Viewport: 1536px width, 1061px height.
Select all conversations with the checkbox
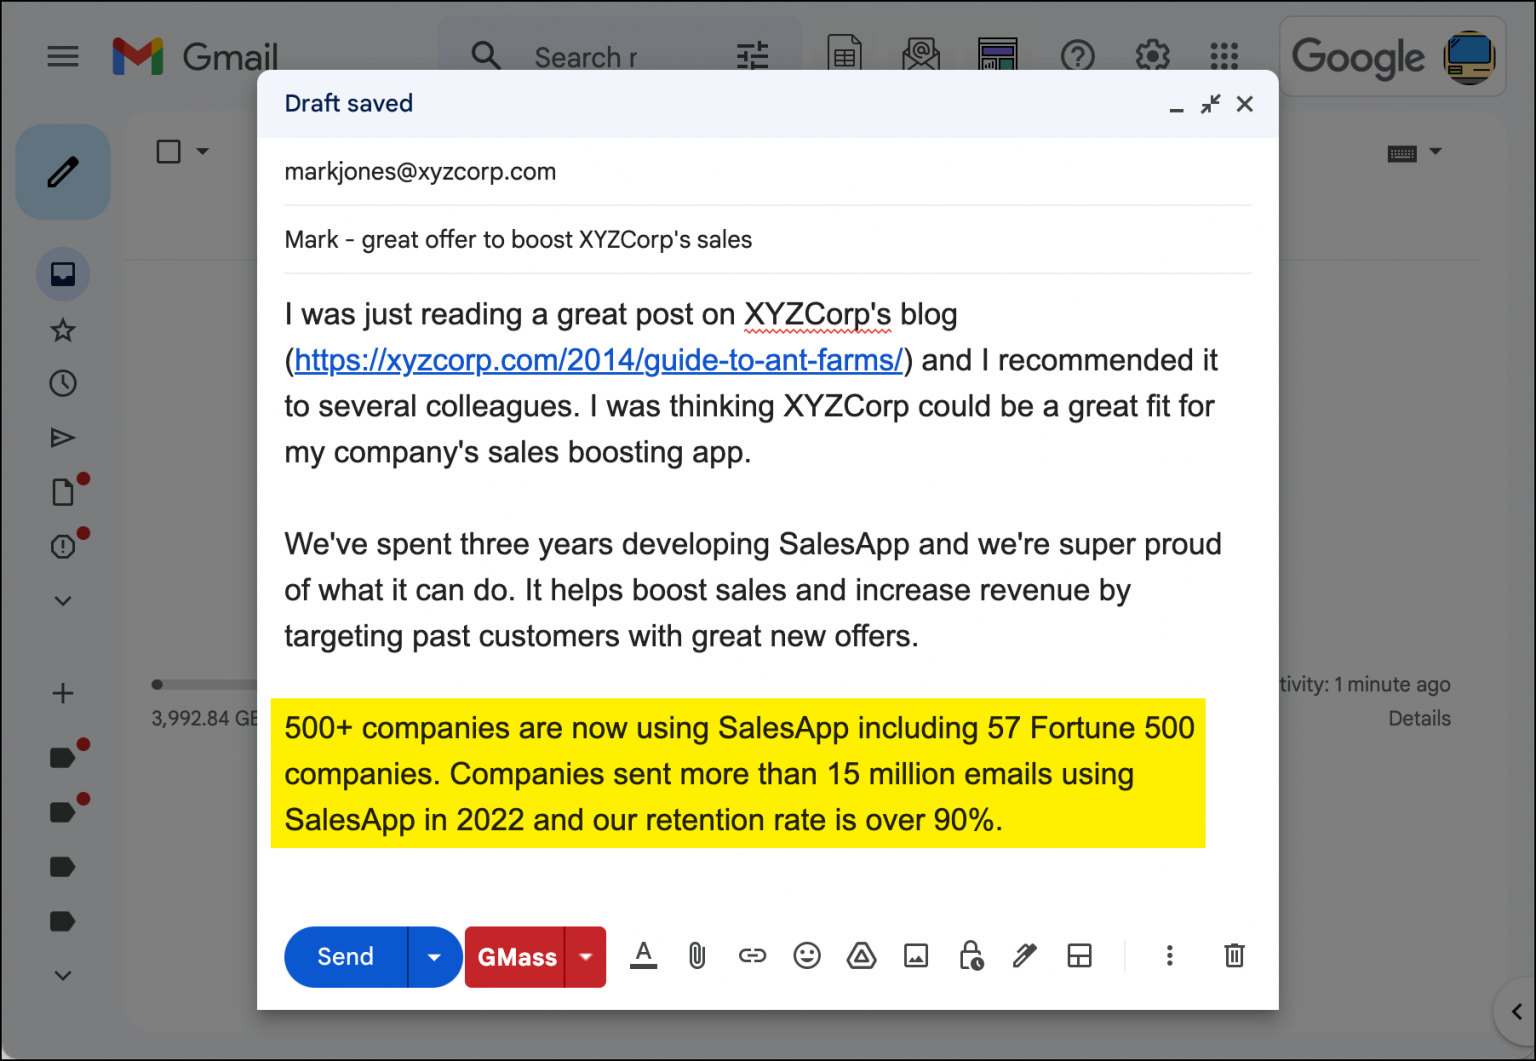tap(168, 151)
